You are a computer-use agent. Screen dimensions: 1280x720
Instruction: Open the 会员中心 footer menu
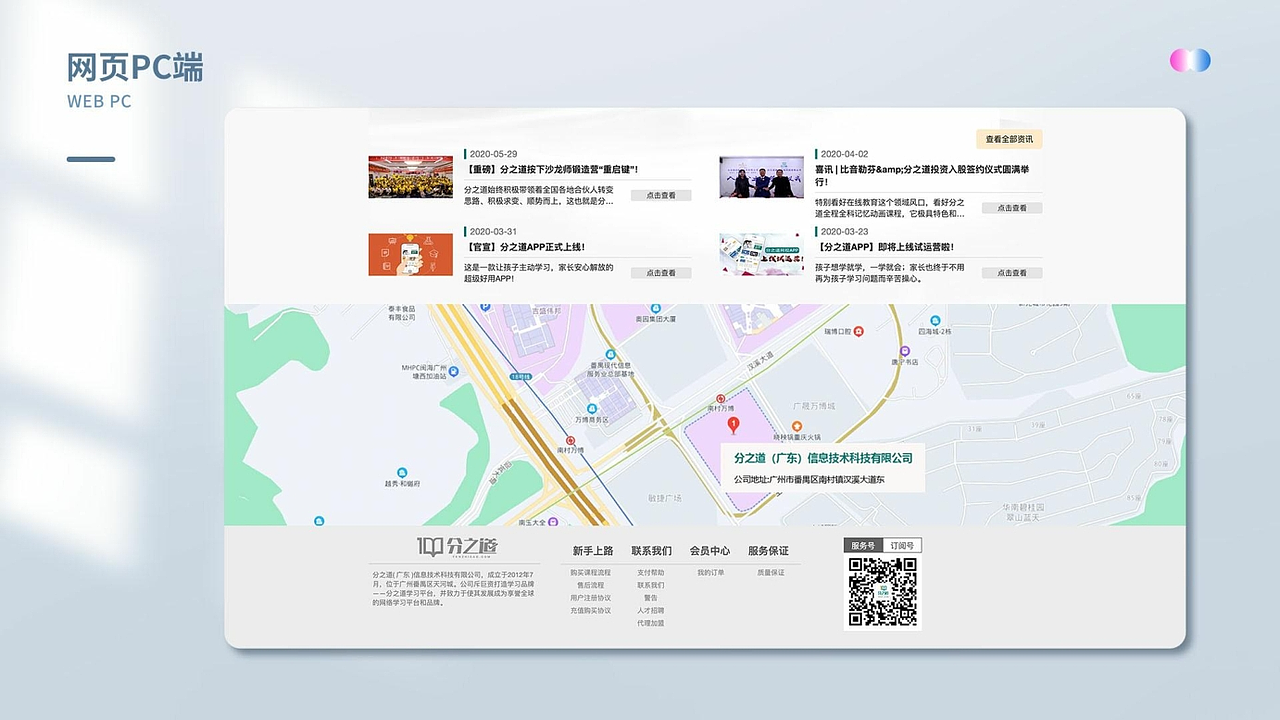pyautogui.click(x=710, y=550)
